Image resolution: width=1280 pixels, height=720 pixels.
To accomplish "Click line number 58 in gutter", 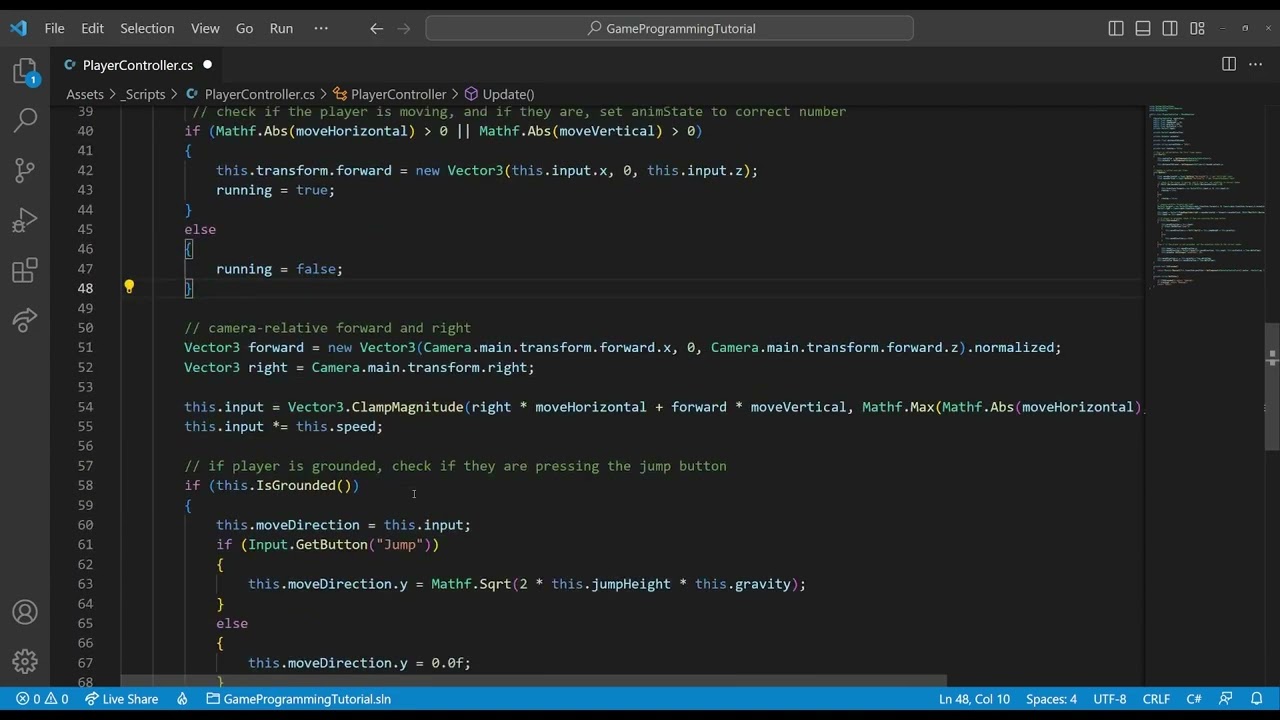I will pyautogui.click(x=86, y=485).
